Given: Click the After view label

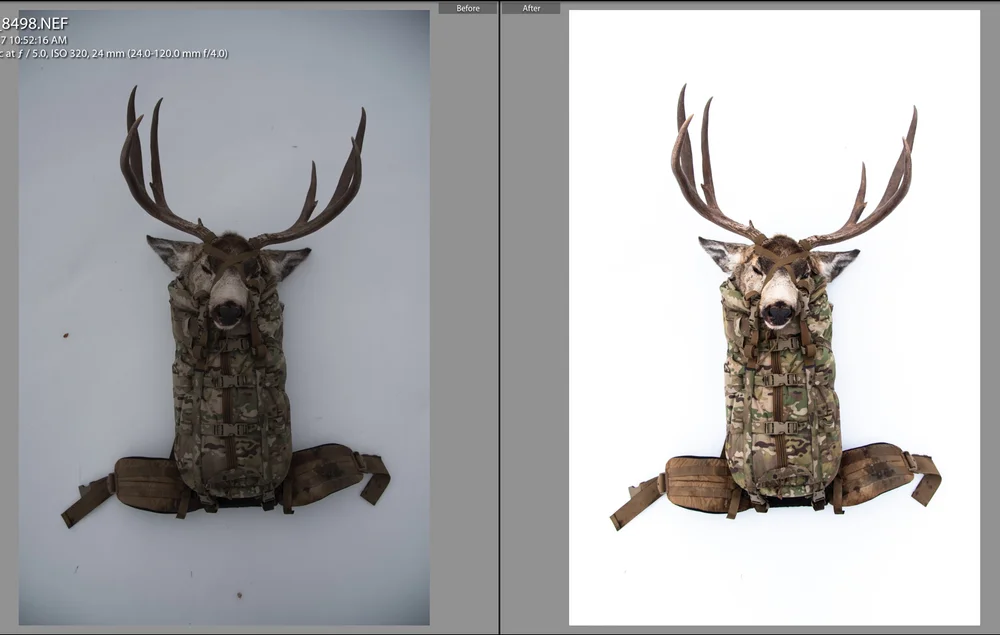Looking at the screenshot, I should [x=531, y=8].
